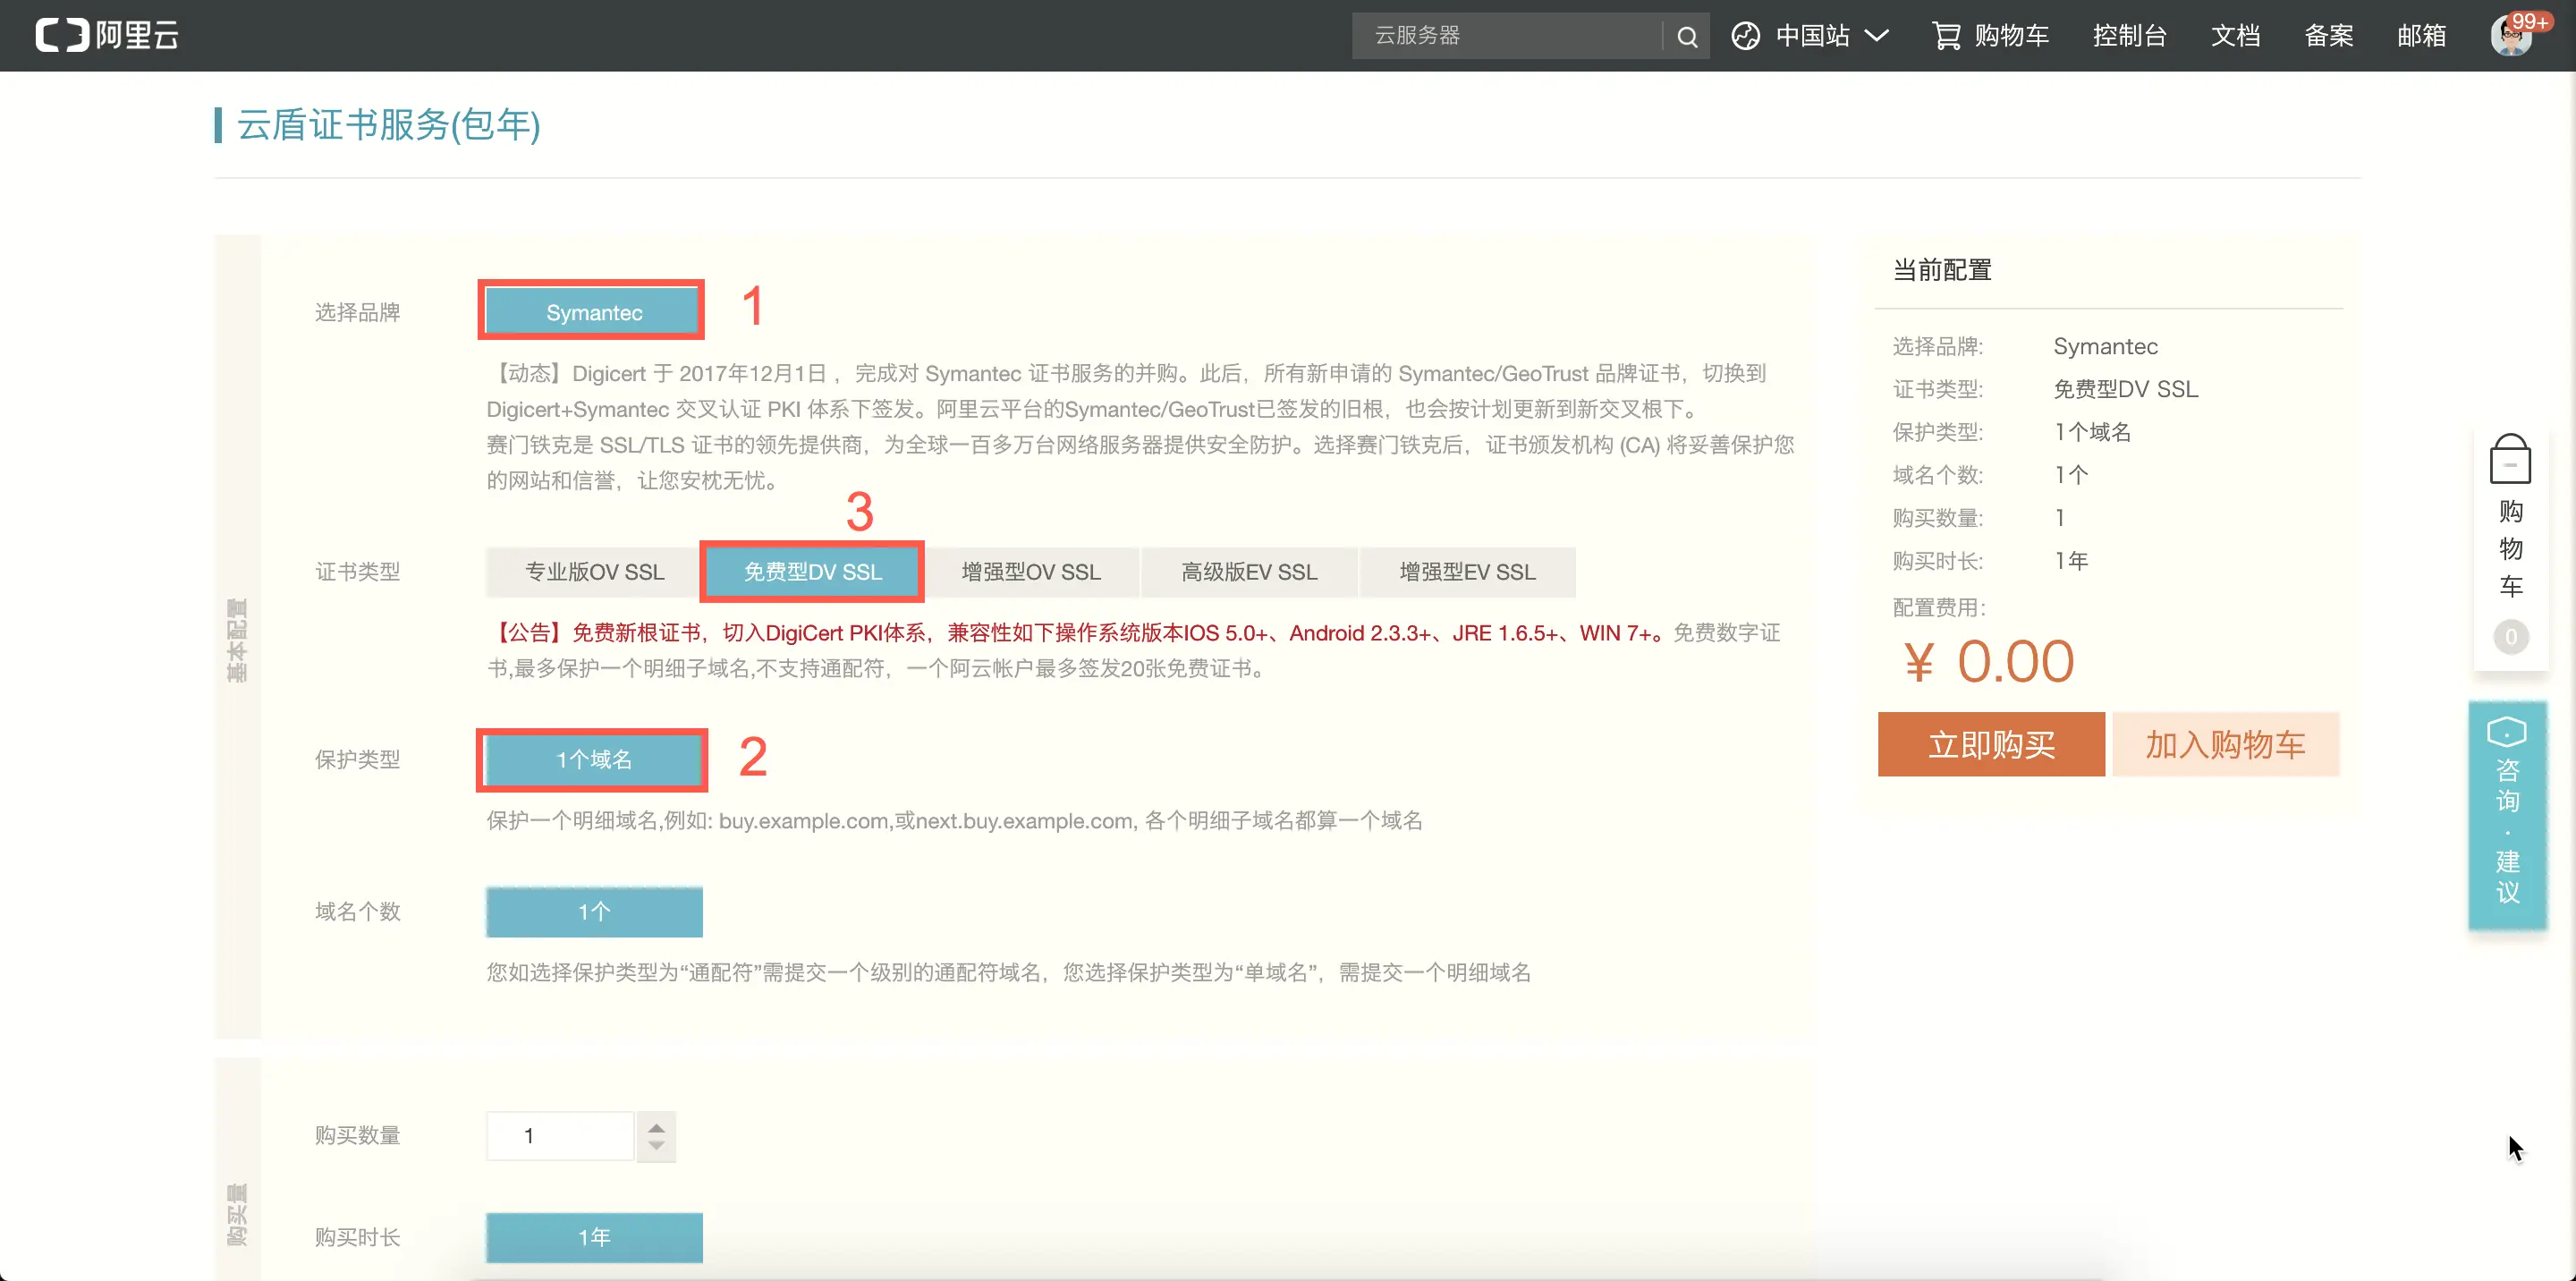Screen dimensions: 2576x1281
Task: Select 免费型DV SSL certificate type
Action: point(812,572)
